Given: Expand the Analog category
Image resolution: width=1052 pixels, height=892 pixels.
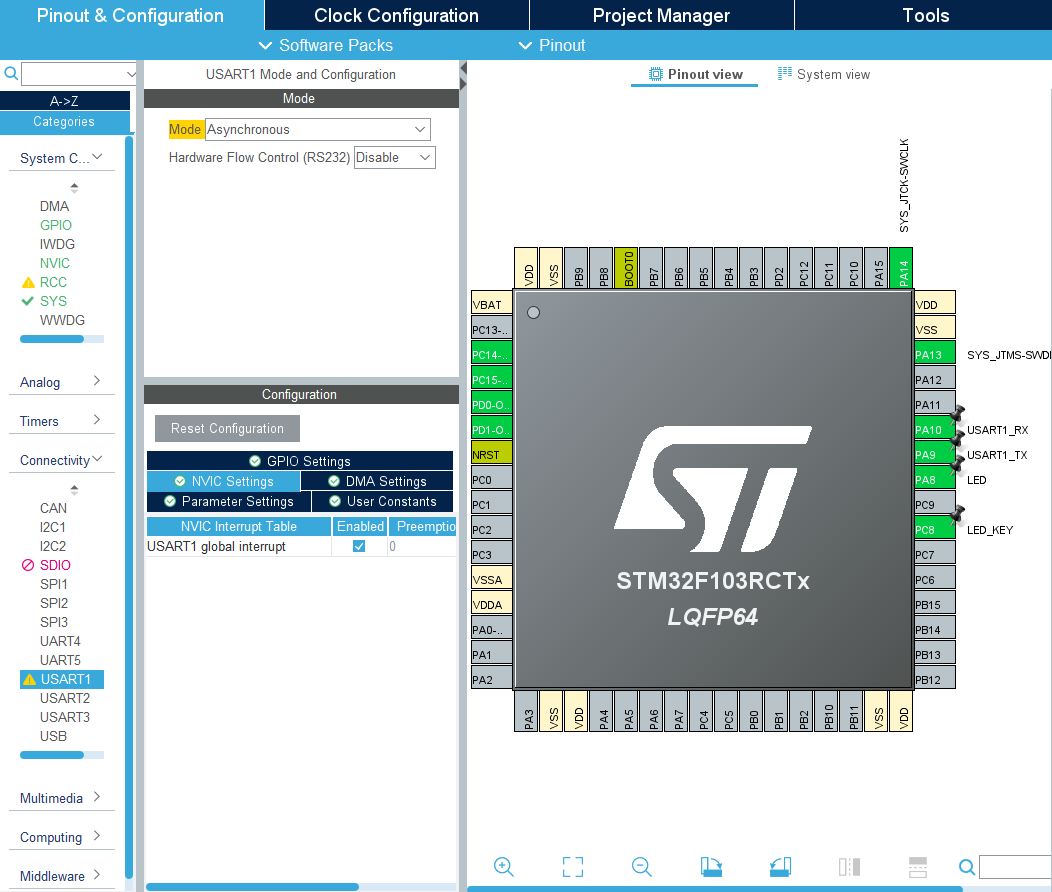Looking at the screenshot, I should point(62,382).
